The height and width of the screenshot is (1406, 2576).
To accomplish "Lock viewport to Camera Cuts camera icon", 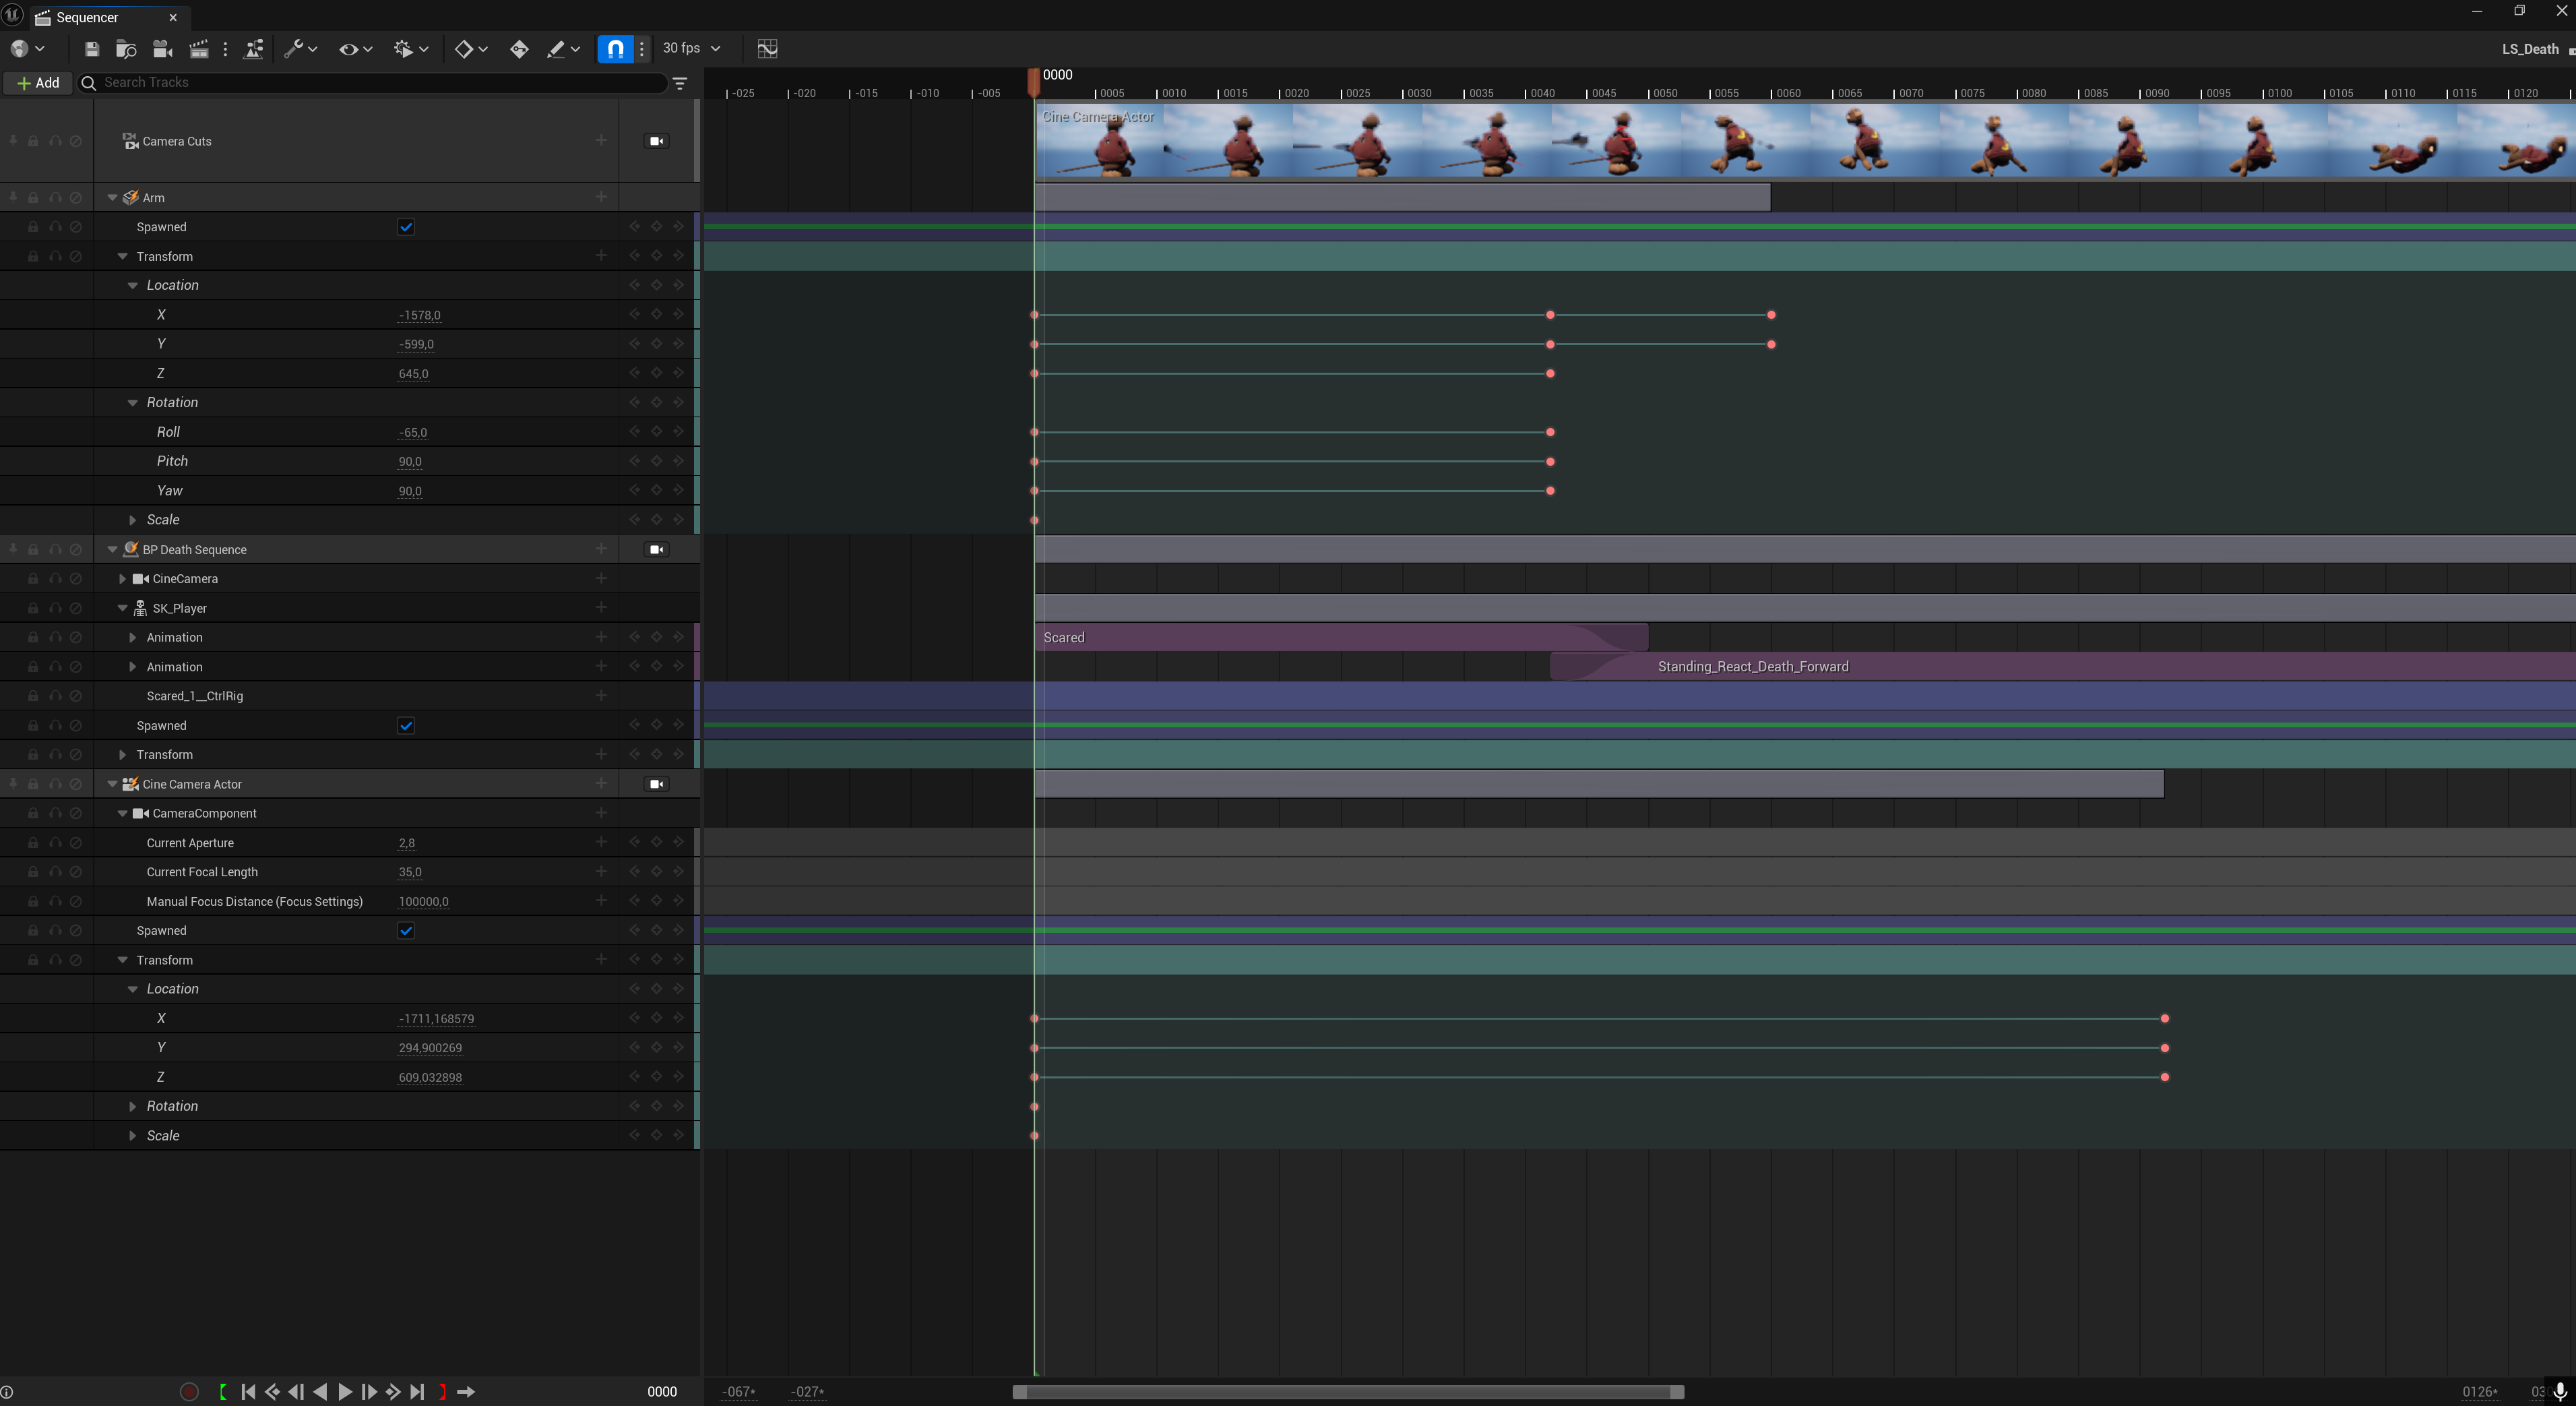I will pos(657,141).
